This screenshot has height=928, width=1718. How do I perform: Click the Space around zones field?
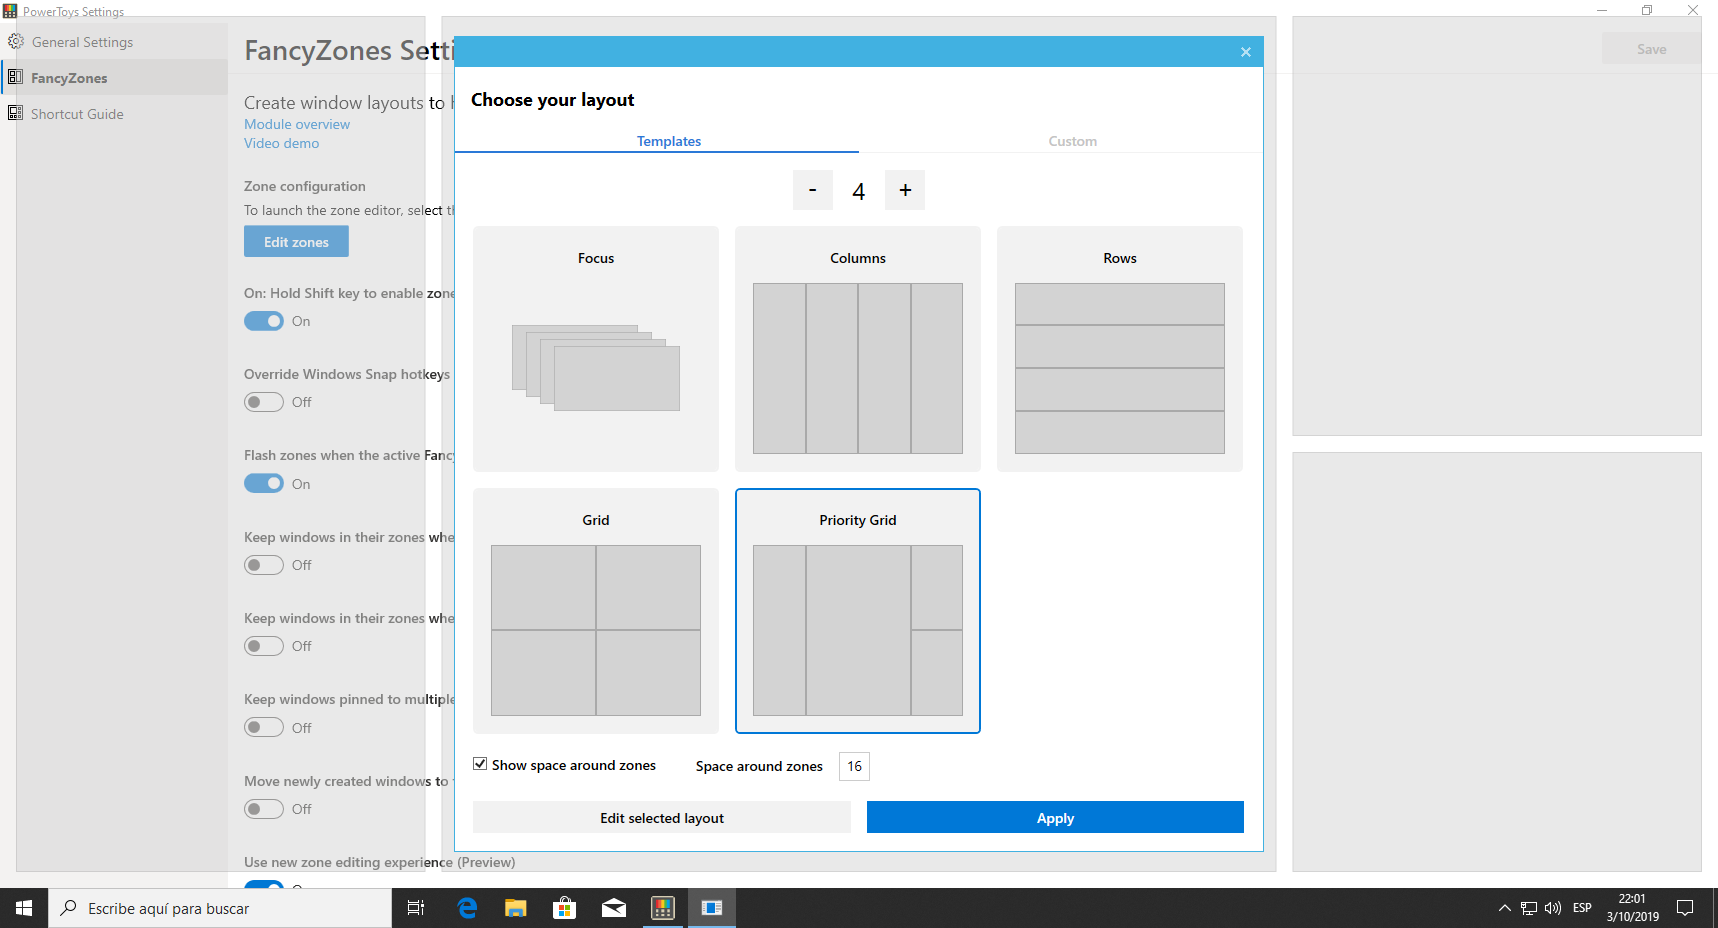click(x=854, y=766)
